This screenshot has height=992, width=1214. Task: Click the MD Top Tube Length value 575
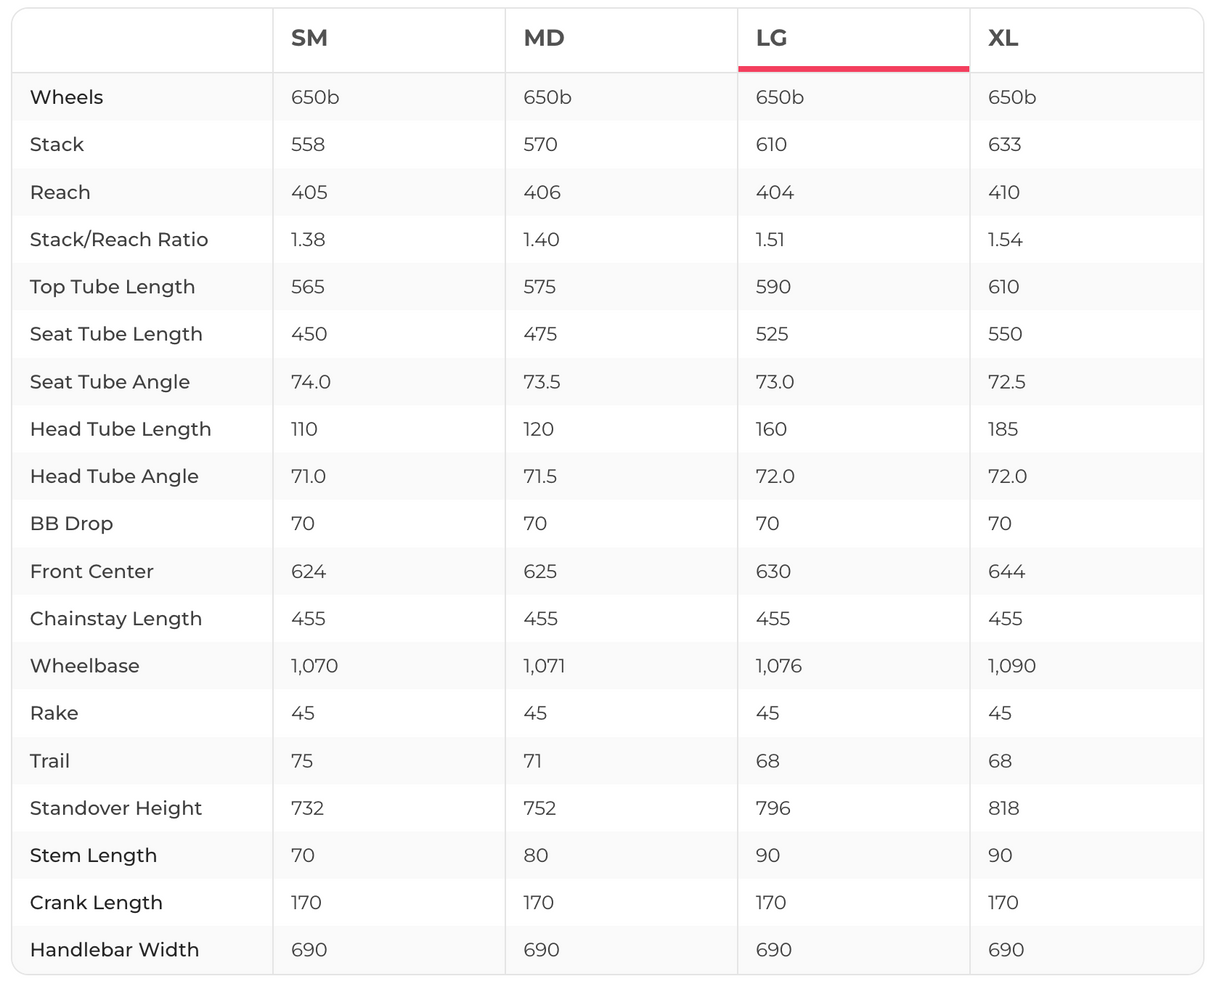point(540,287)
